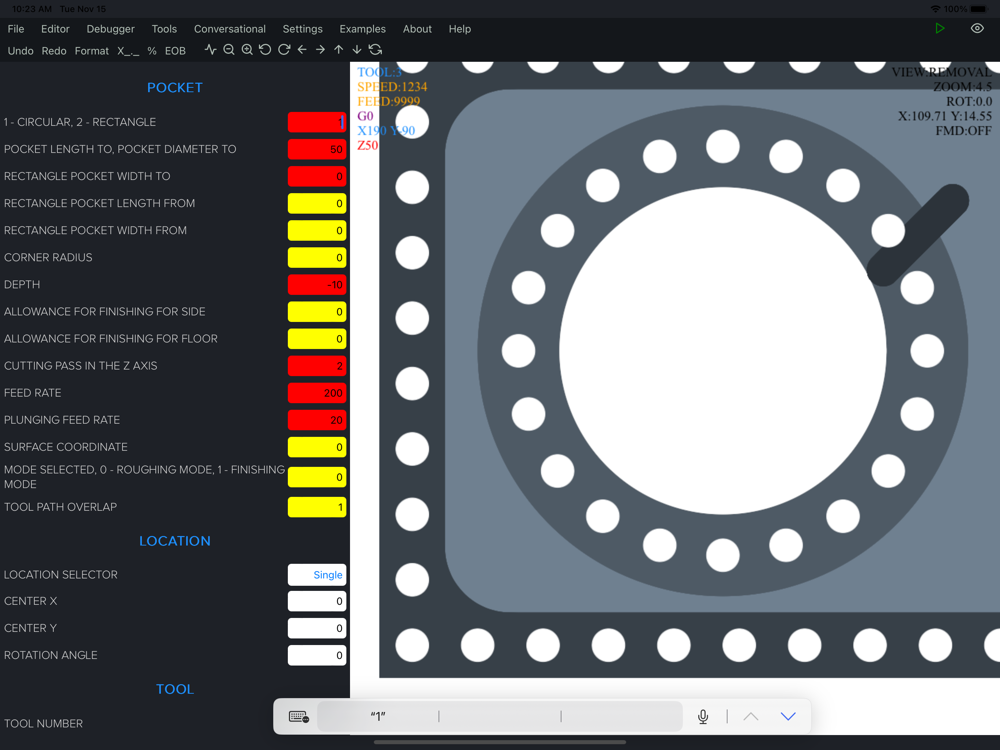Click the TOOL section heading
The height and width of the screenshot is (750, 1000).
coord(175,689)
